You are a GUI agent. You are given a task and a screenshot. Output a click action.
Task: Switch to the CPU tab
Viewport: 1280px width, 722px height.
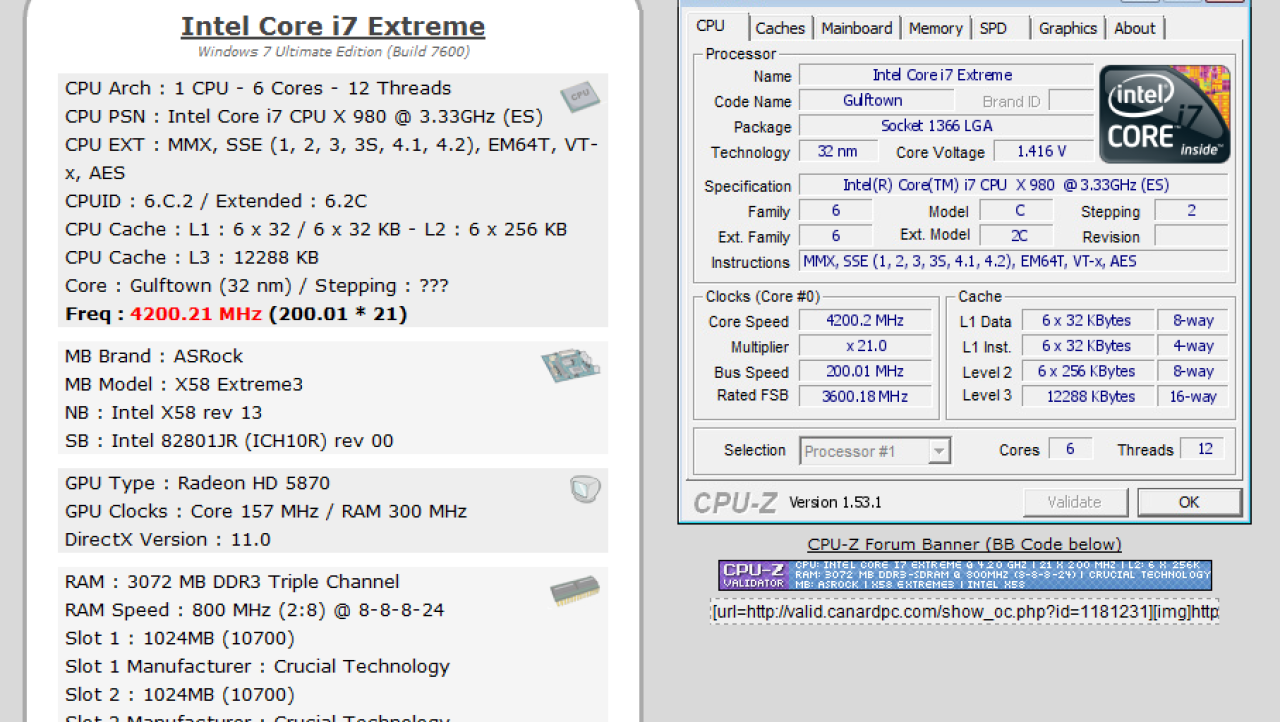(x=711, y=26)
